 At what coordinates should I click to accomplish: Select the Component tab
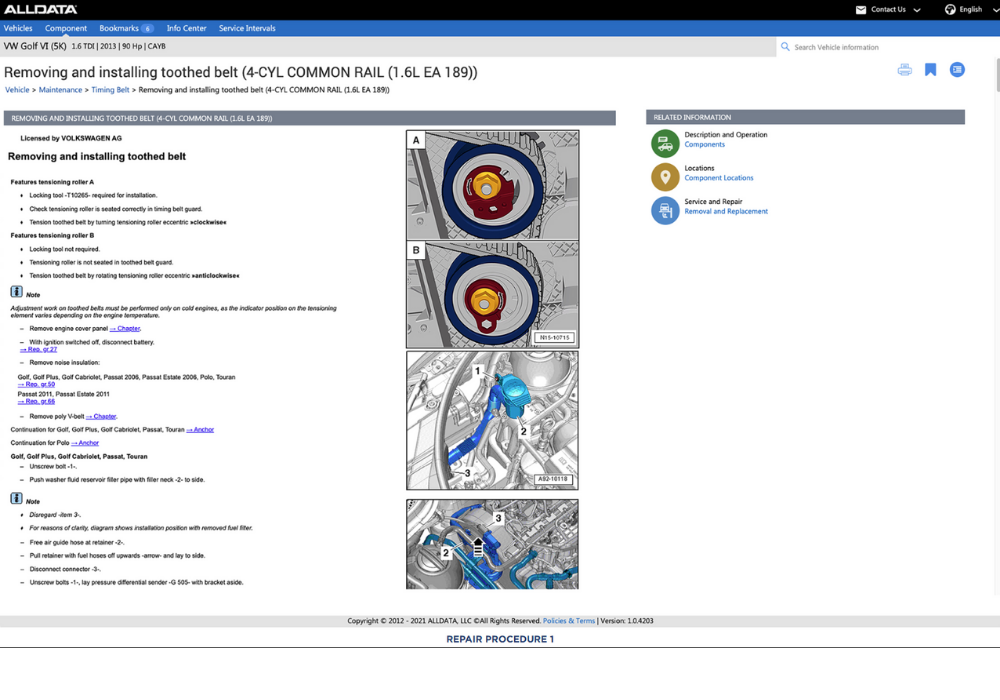66,28
